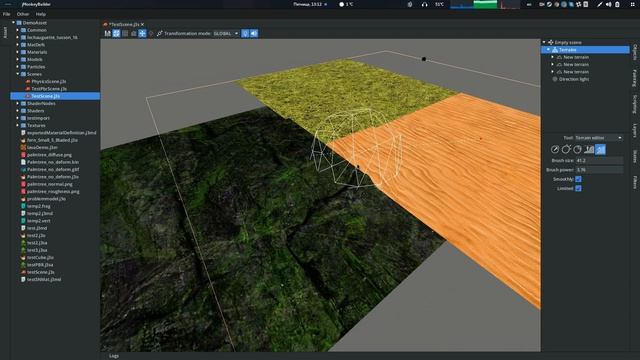
Task: Select problemmodel.j3o file
Action: (43, 199)
